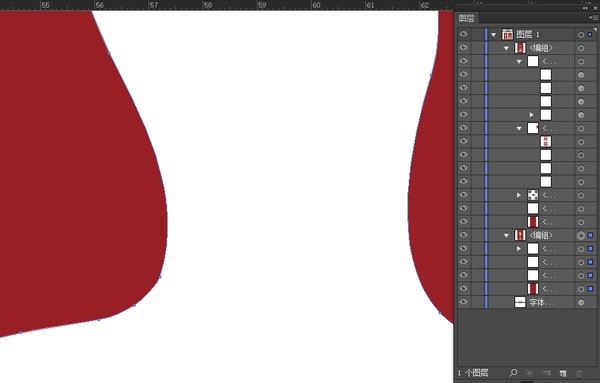Click the 〈编组〉 label of the selected group
Image resolution: width=600 pixels, height=383 pixels.
pyautogui.click(x=541, y=235)
